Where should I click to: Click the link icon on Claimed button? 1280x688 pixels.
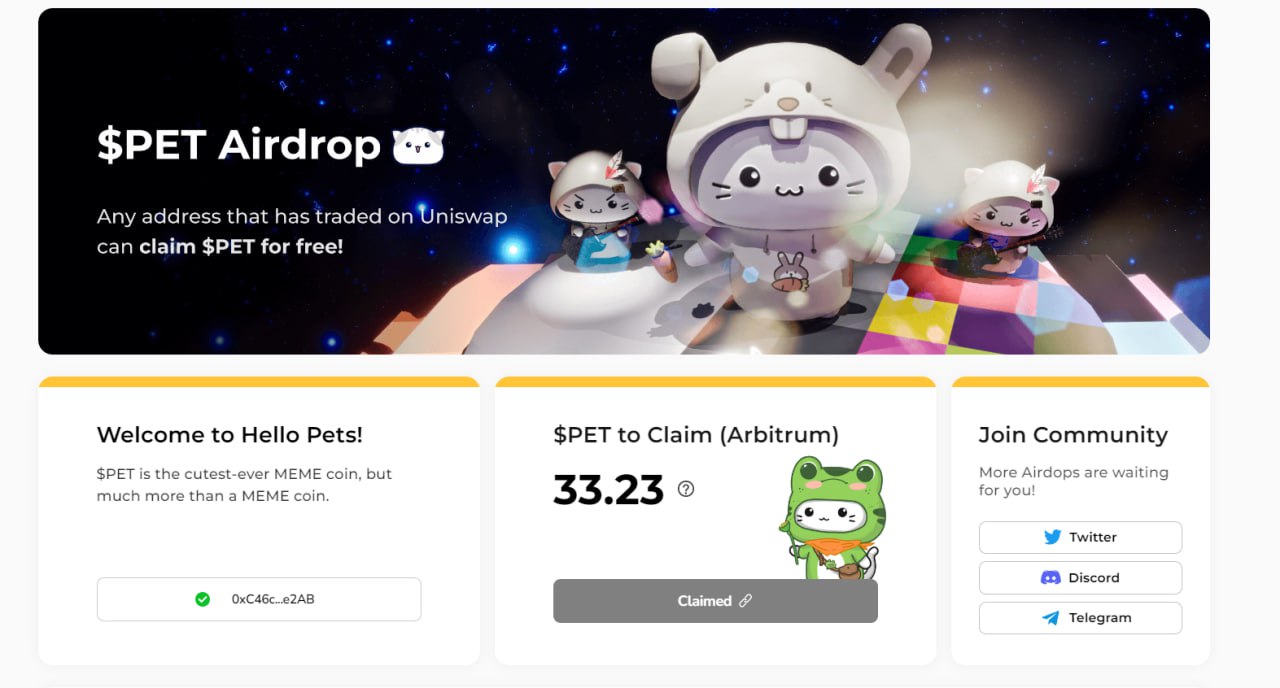point(745,601)
